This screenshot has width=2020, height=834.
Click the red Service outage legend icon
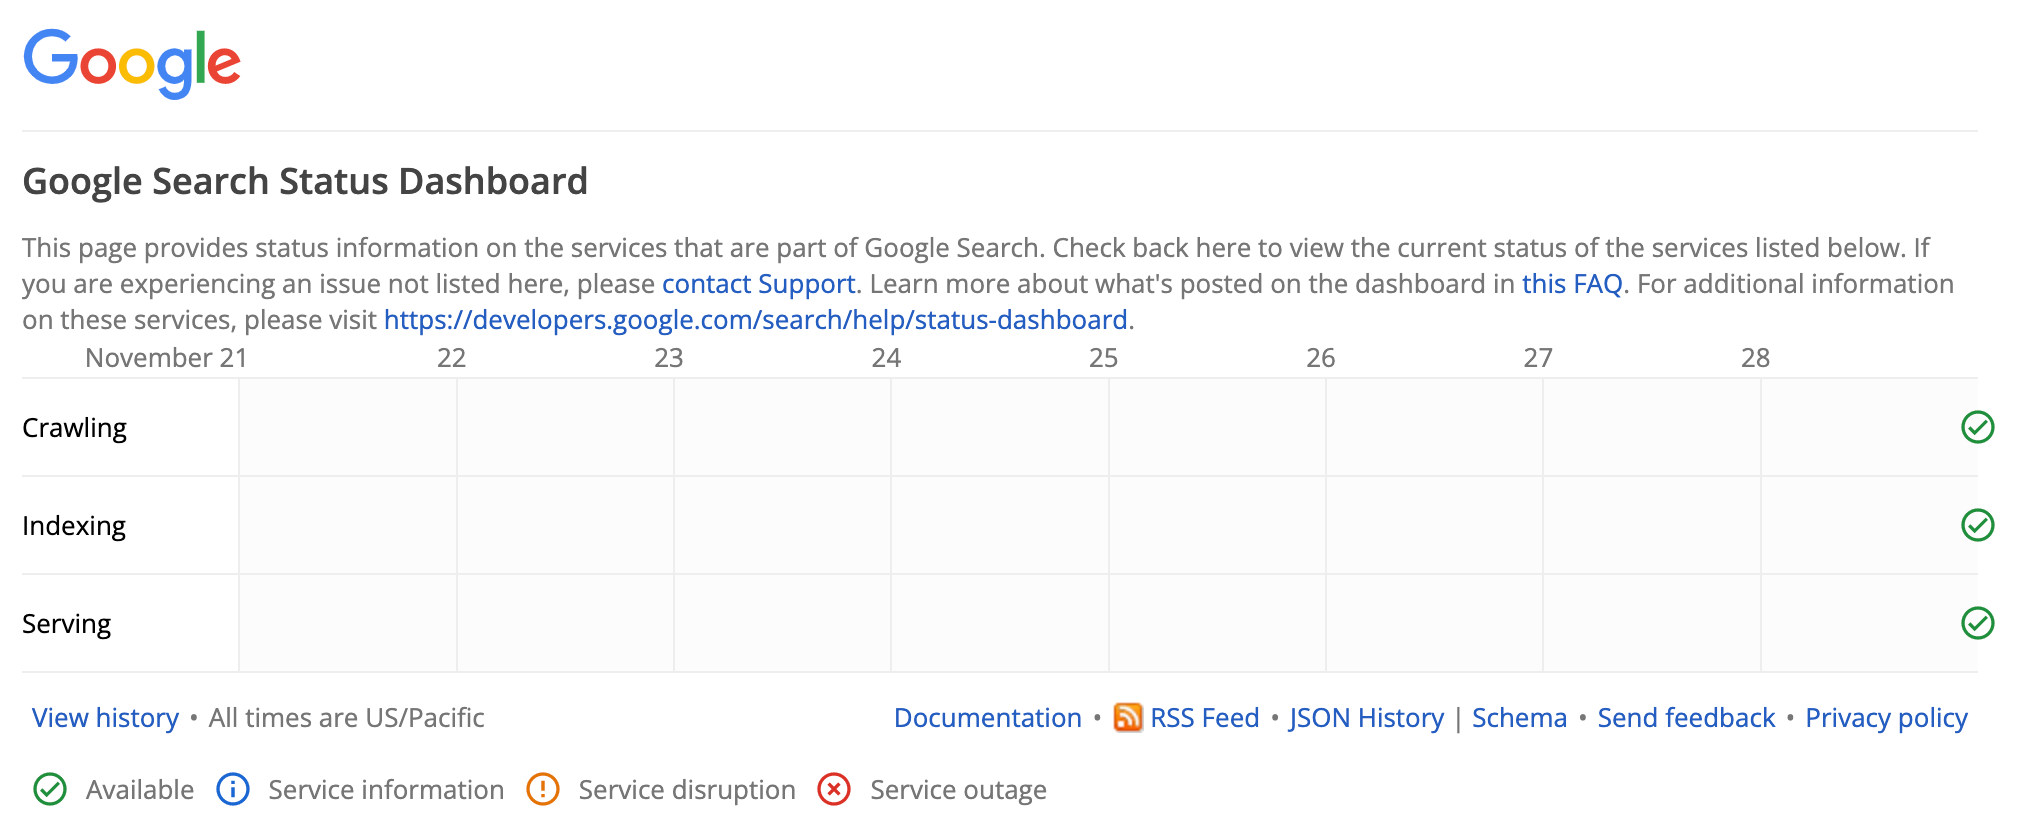tap(834, 789)
